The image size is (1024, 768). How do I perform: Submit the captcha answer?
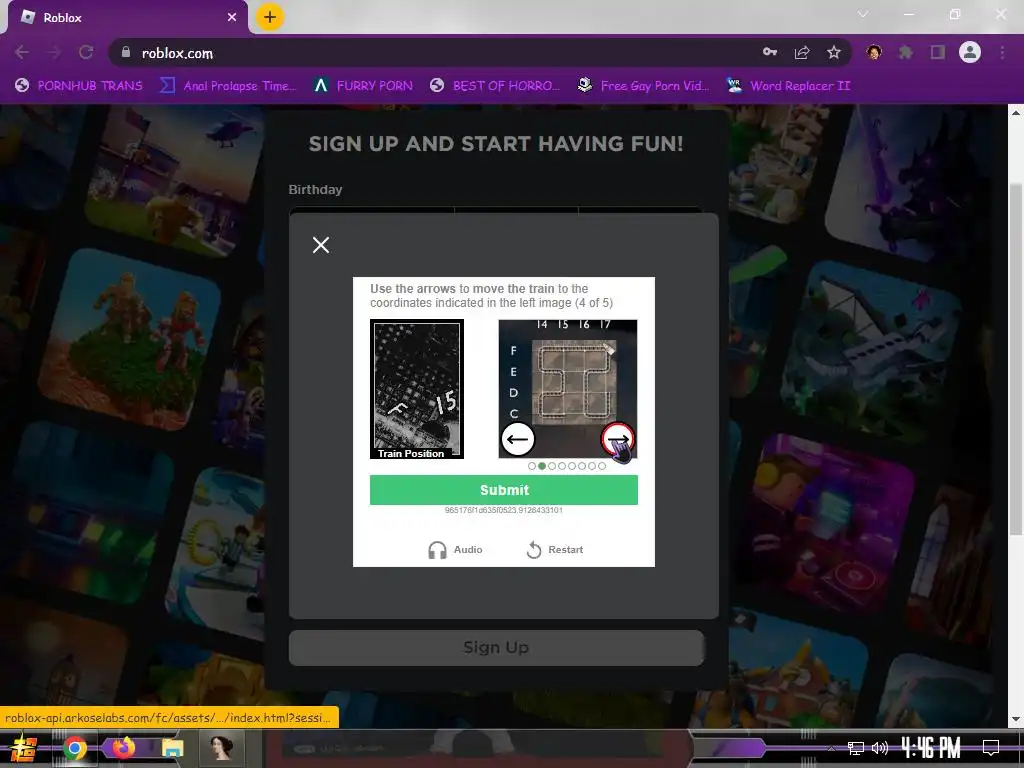(x=504, y=490)
